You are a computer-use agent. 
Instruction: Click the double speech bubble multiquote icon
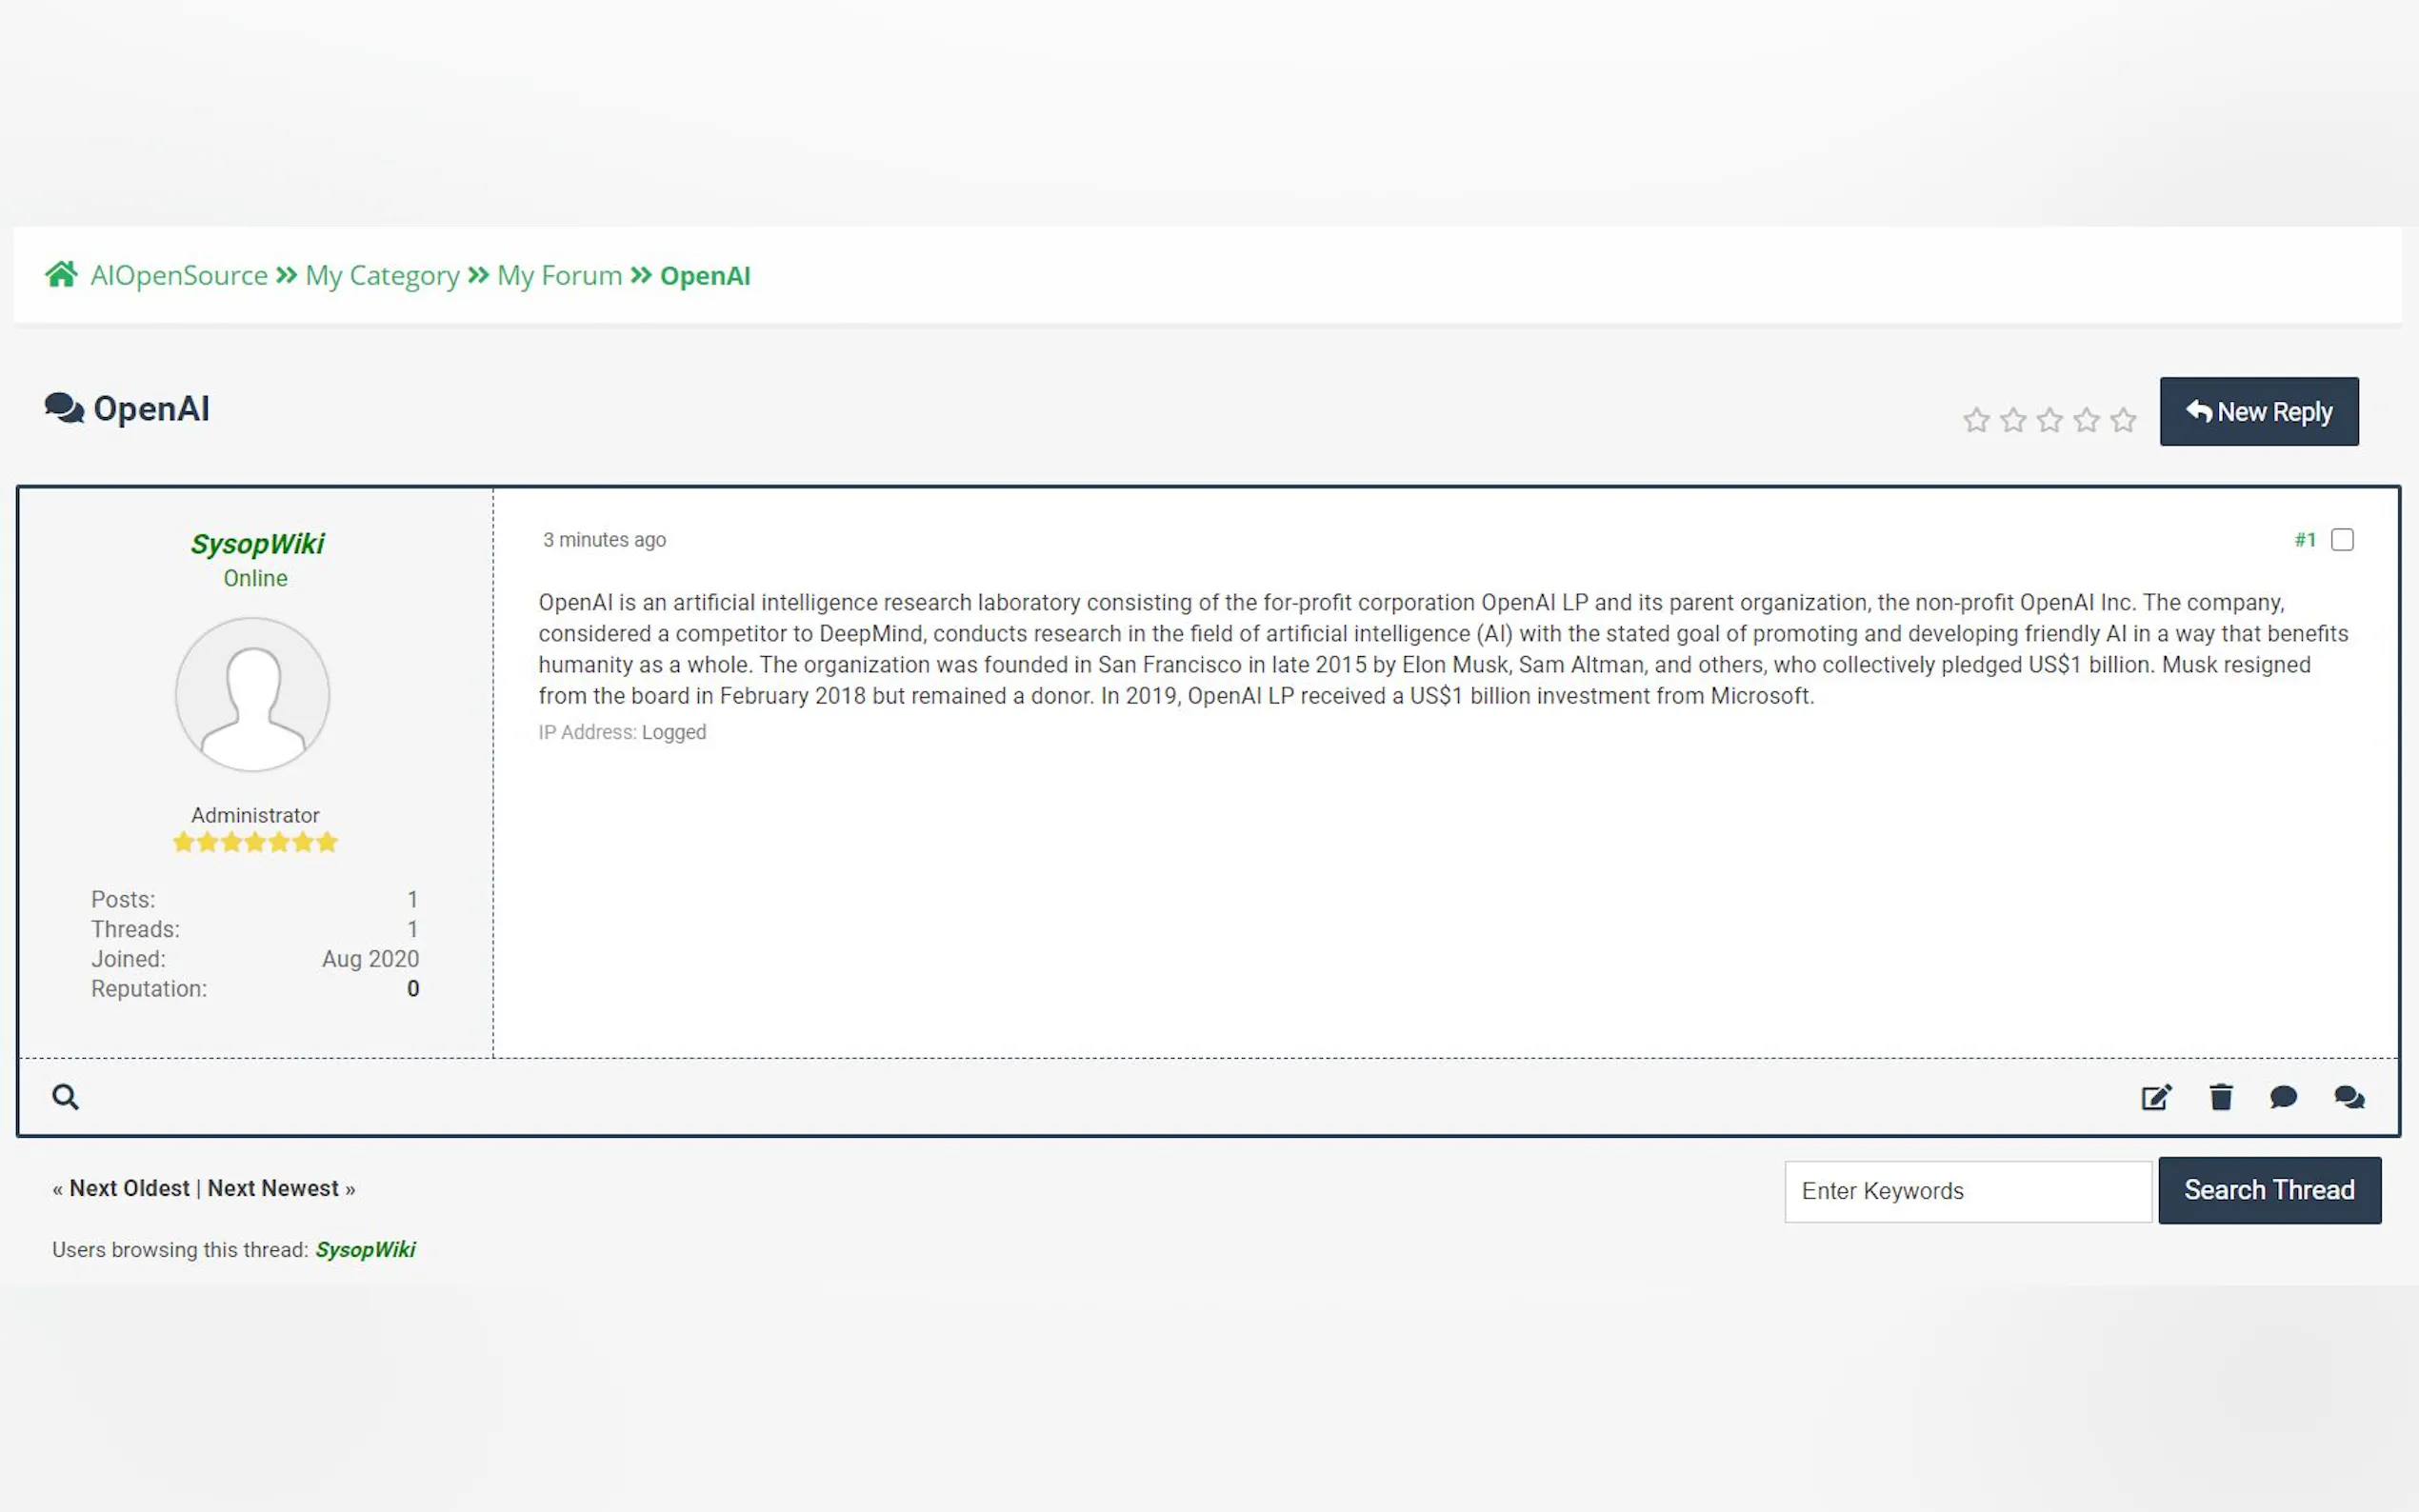pos(2349,1097)
